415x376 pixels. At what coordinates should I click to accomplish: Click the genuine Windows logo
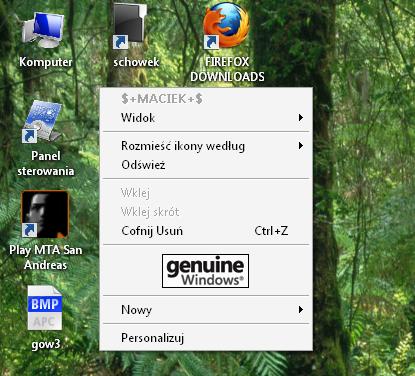click(x=205, y=271)
